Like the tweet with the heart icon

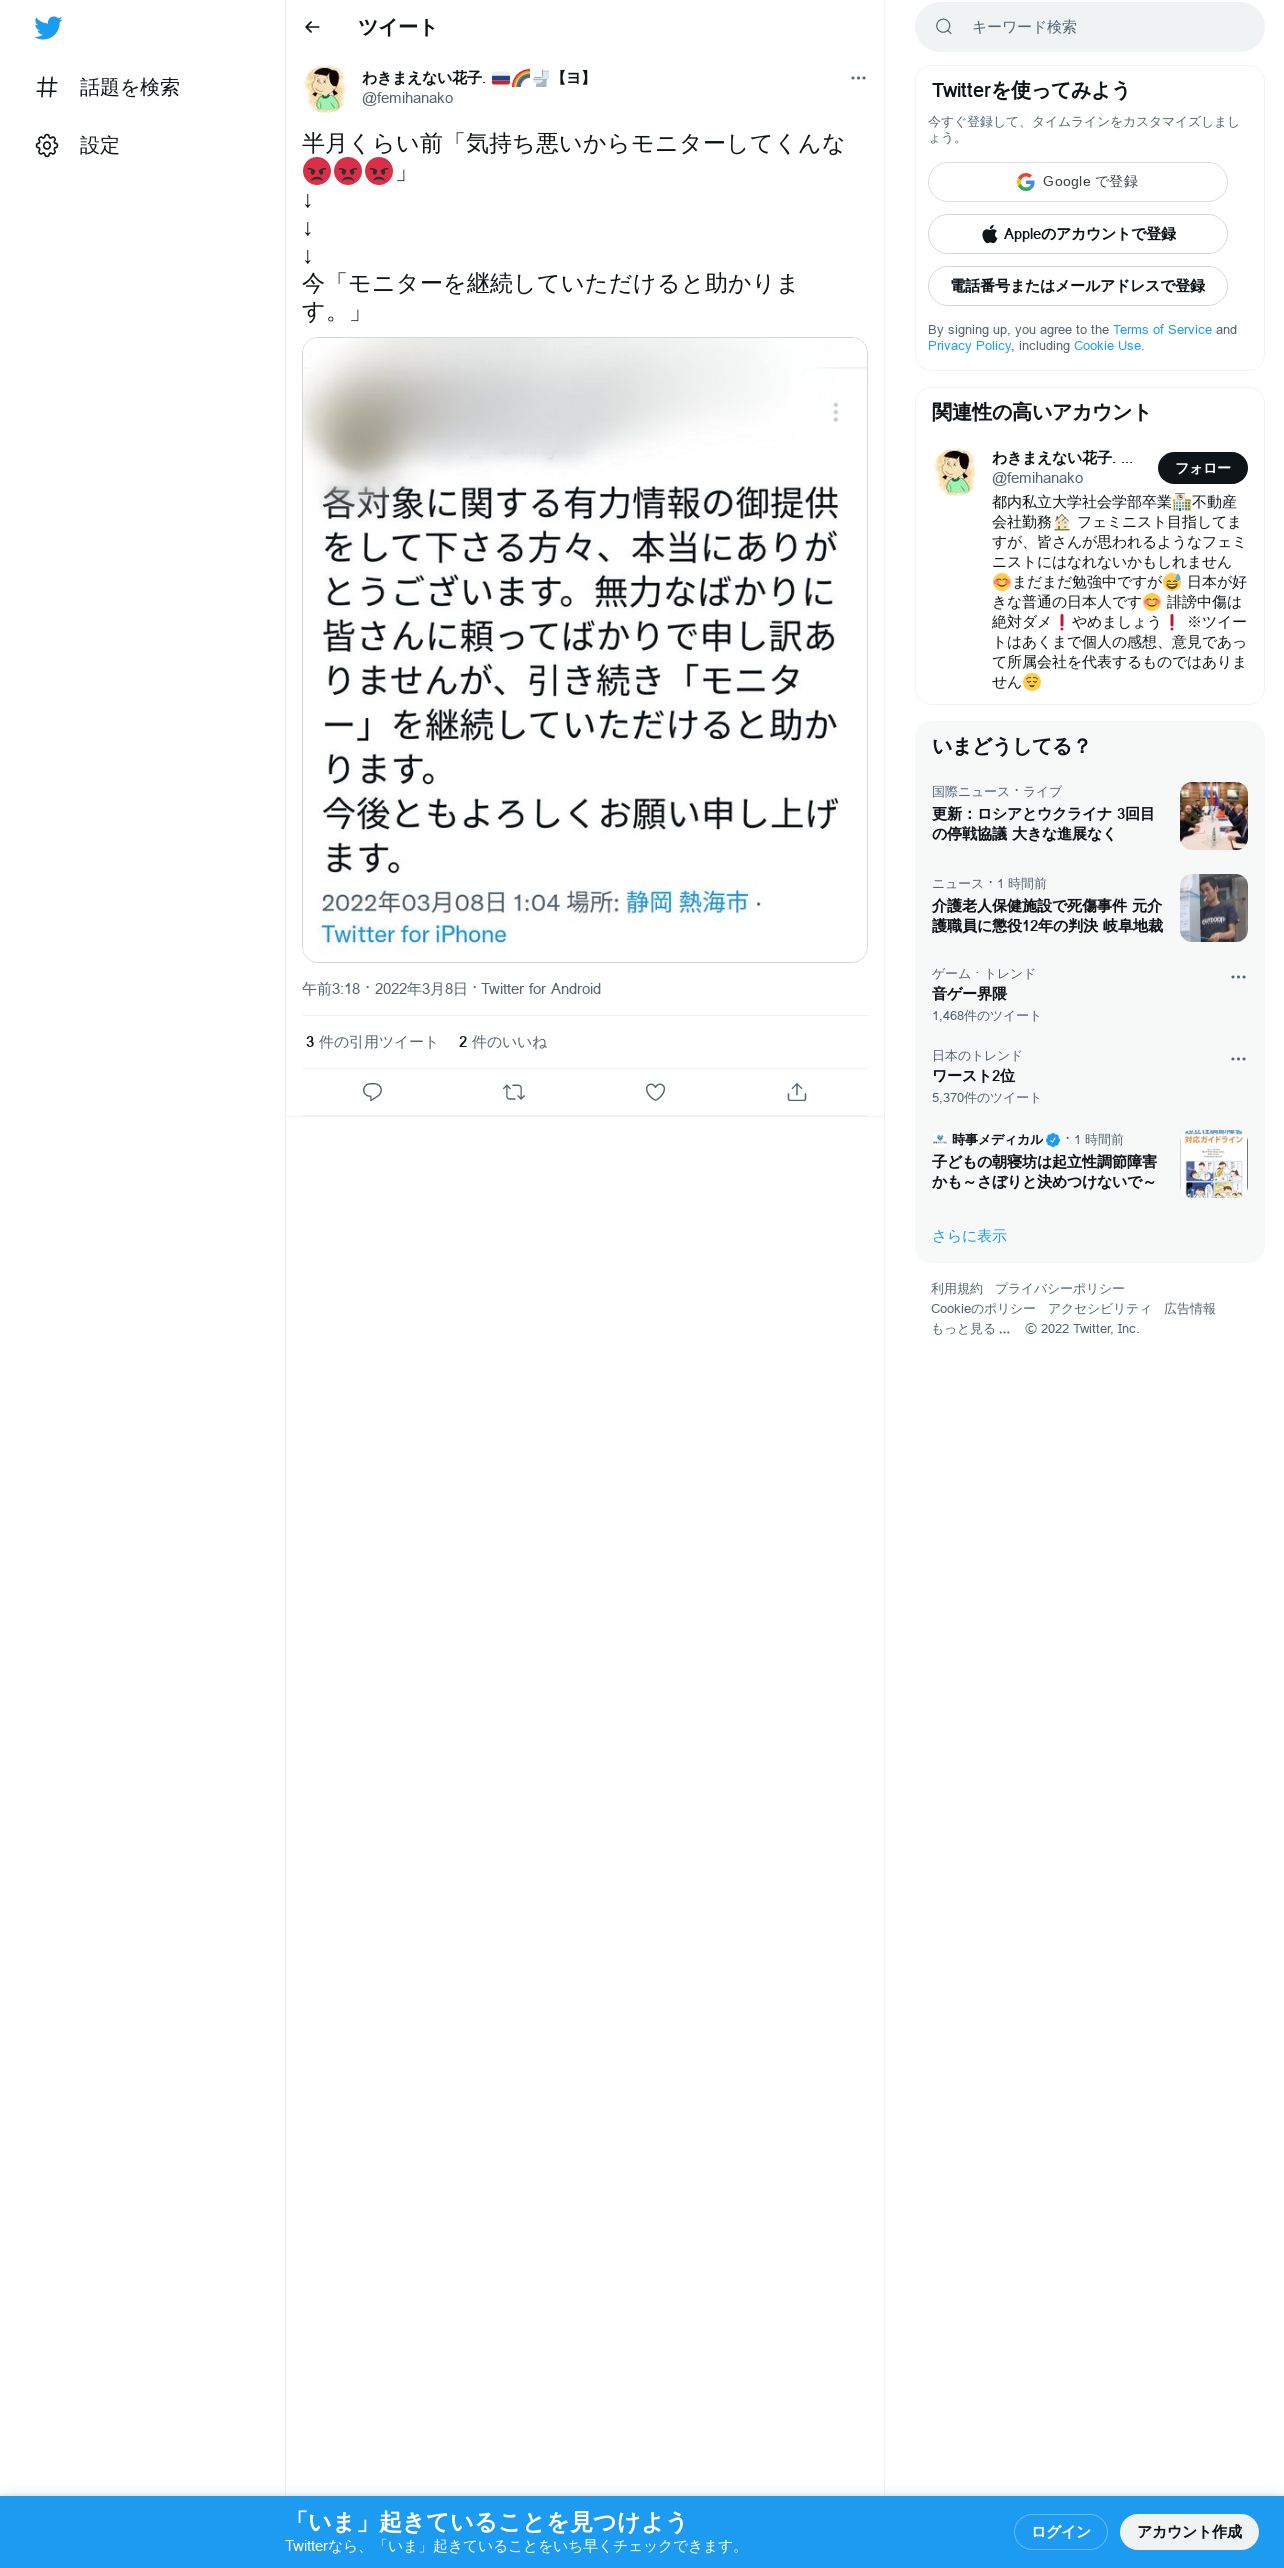[x=655, y=1092]
